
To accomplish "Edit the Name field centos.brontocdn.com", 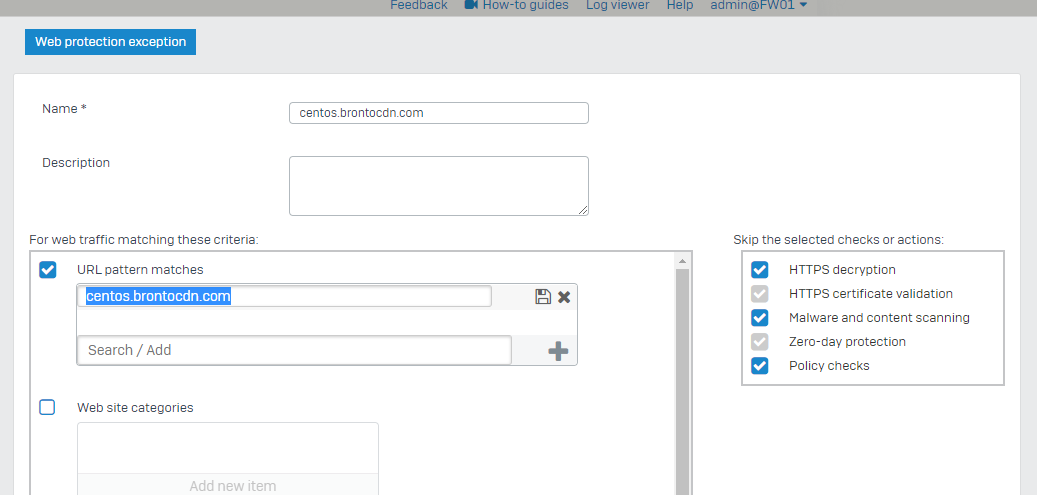I will coord(438,112).
